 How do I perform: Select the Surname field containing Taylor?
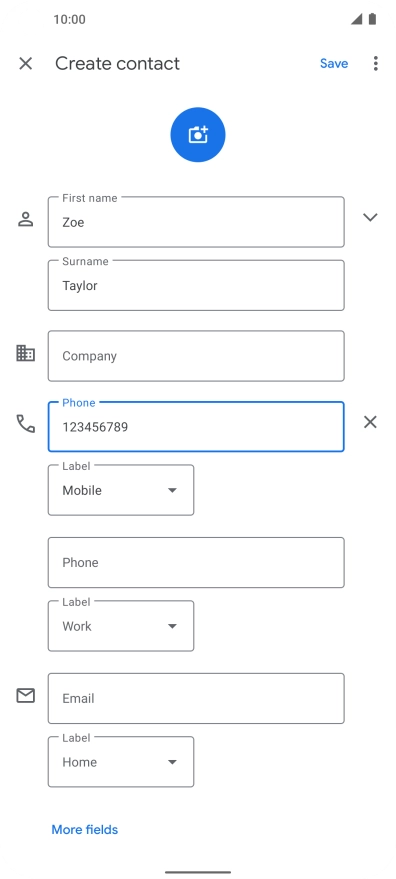pyautogui.click(x=196, y=285)
